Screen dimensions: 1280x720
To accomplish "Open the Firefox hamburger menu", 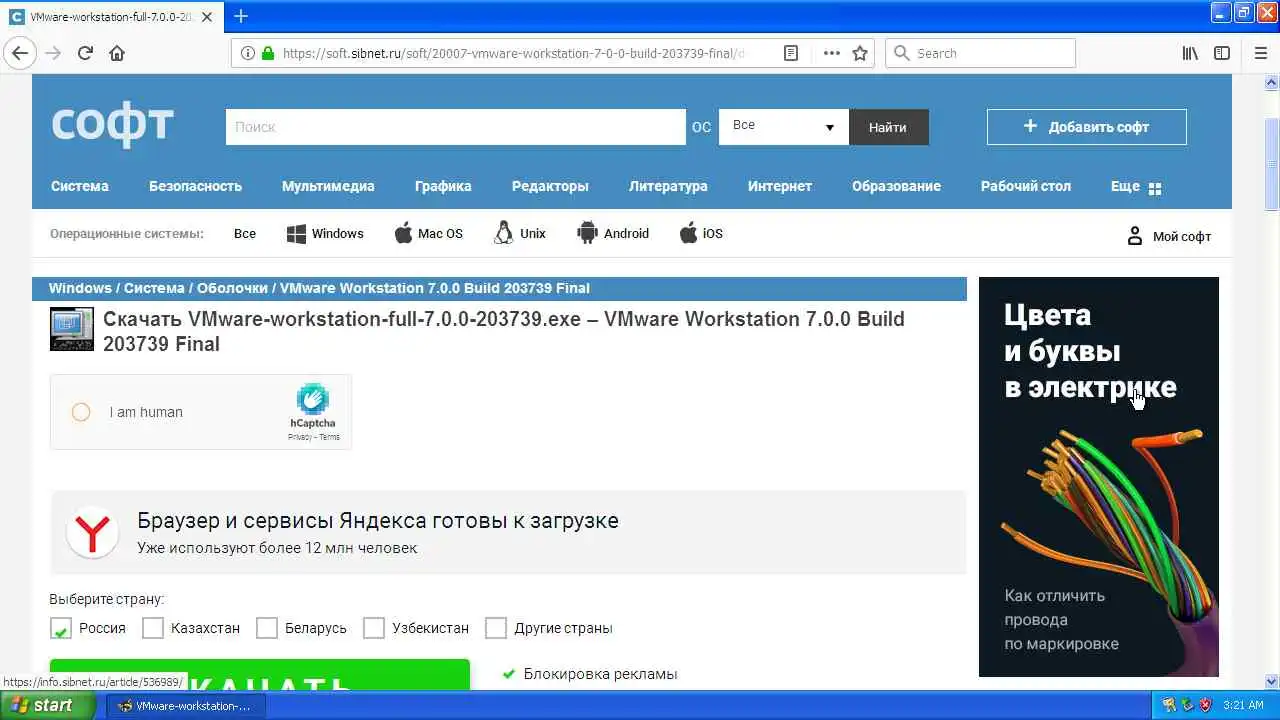I will click(x=1260, y=53).
